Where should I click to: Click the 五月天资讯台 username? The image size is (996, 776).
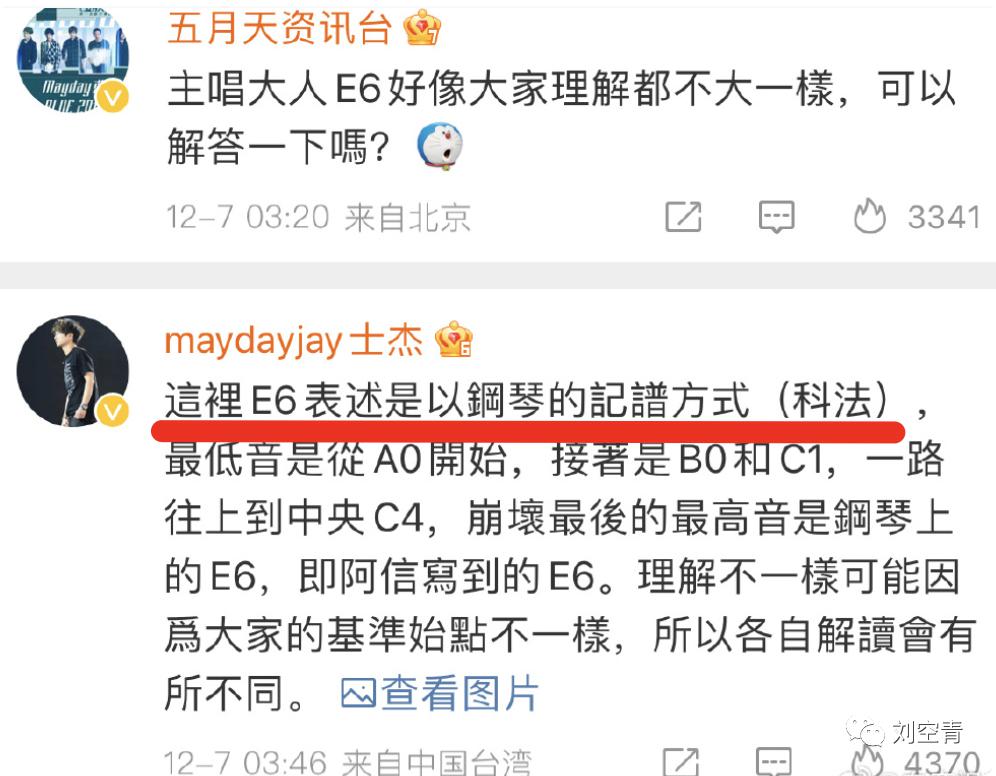coord(279,28)
